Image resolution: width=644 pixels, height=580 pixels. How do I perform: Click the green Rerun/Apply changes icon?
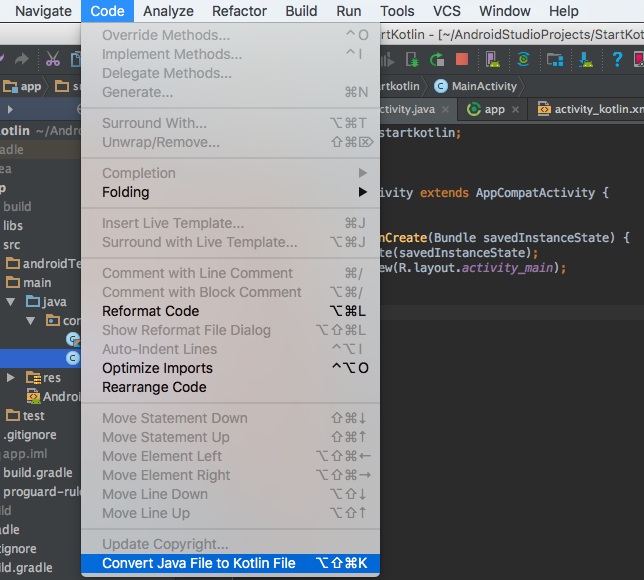pos(437,60)
